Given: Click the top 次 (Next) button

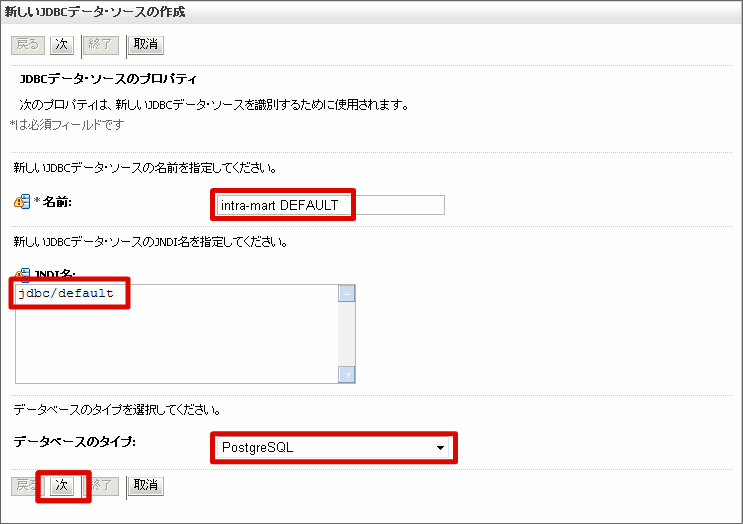Looking at the screenshot, I should tap(62, 45).
